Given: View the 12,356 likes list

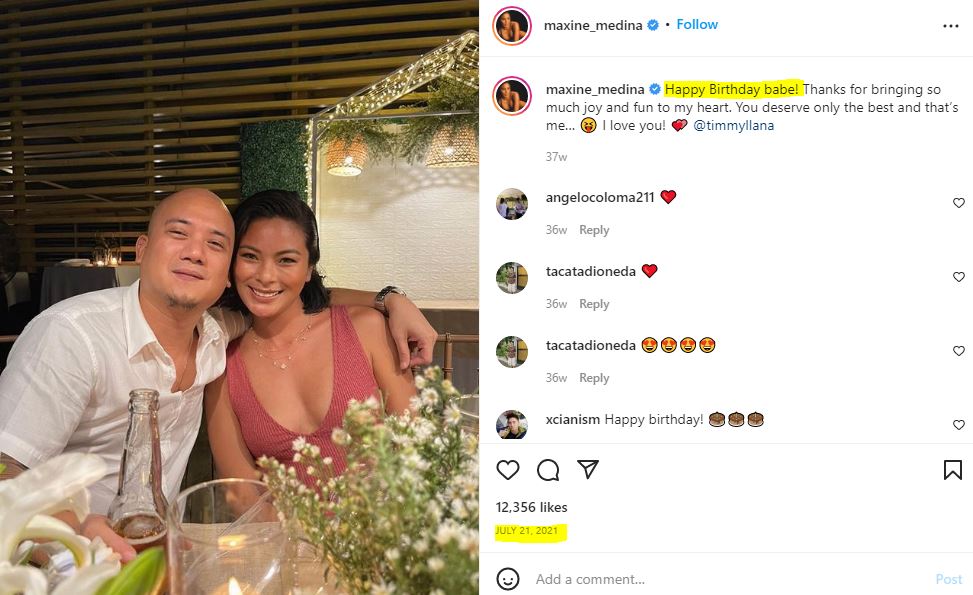Looking at the screenshot, I should [531, 507].
